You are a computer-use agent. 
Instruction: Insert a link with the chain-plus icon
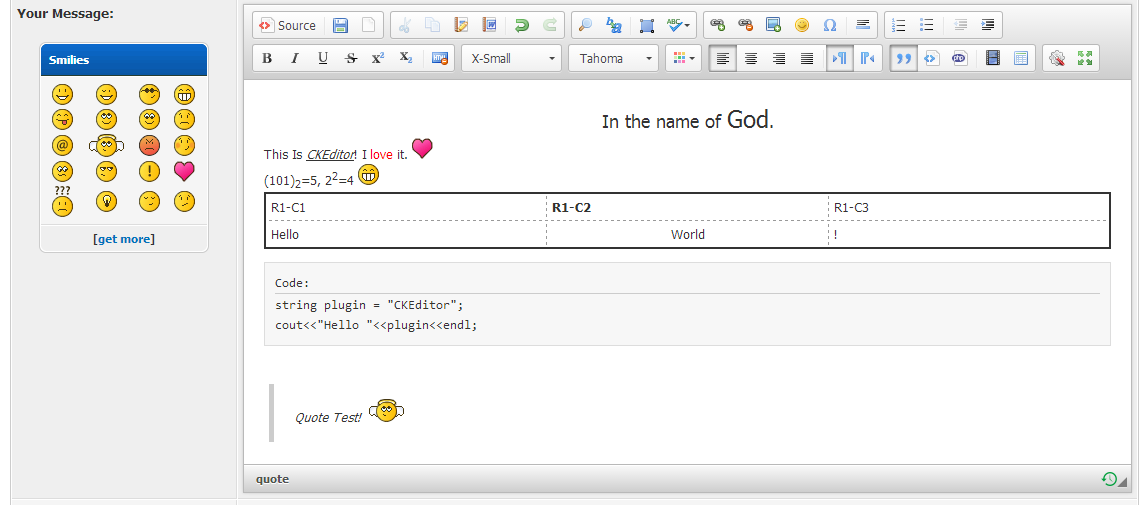point(717,26)
